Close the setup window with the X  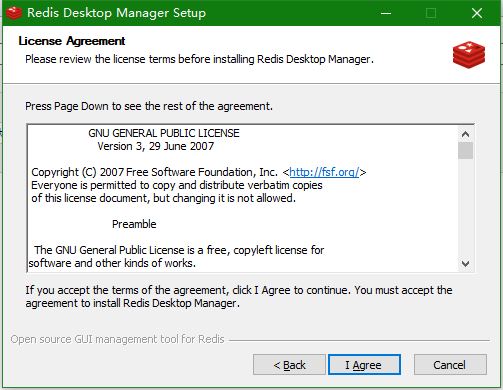point(477,13)
